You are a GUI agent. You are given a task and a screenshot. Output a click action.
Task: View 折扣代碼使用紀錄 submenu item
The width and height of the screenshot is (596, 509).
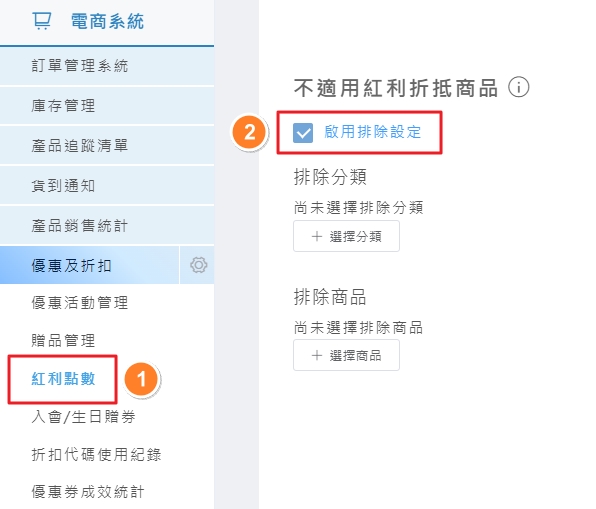(x=96, y=454)
